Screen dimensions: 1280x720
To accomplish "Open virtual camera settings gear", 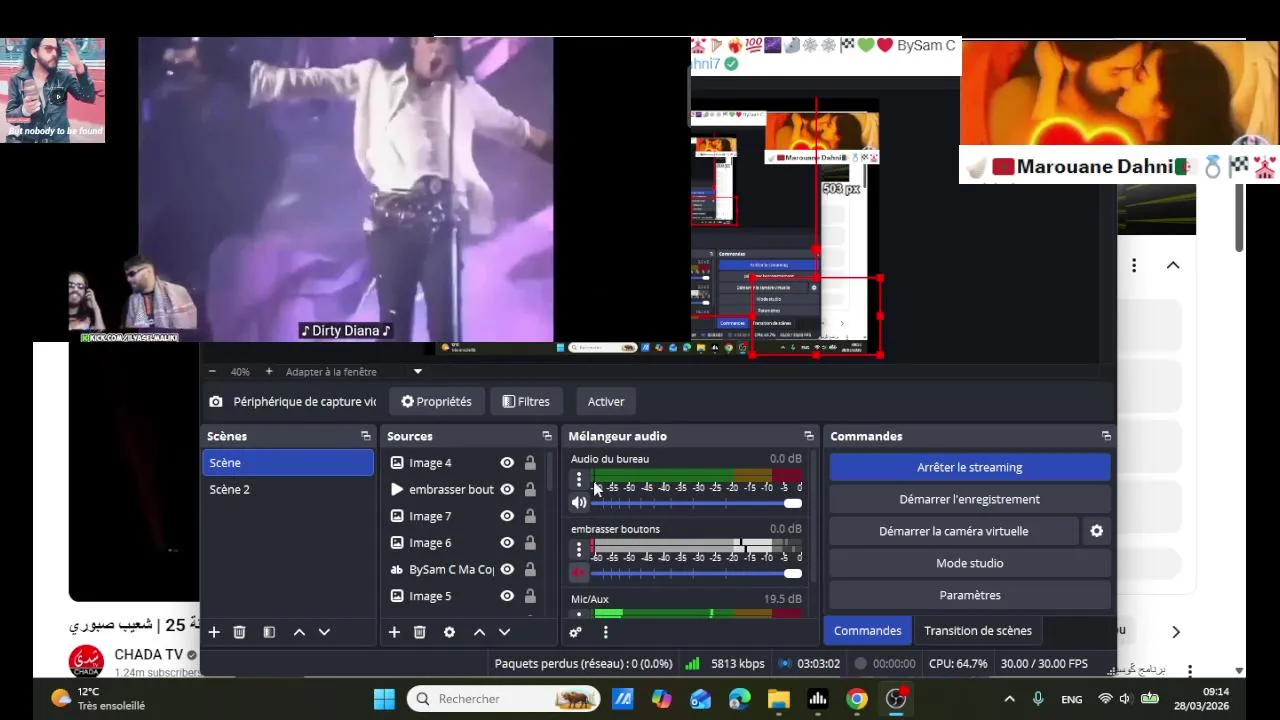I will (x=1097, y=531).
